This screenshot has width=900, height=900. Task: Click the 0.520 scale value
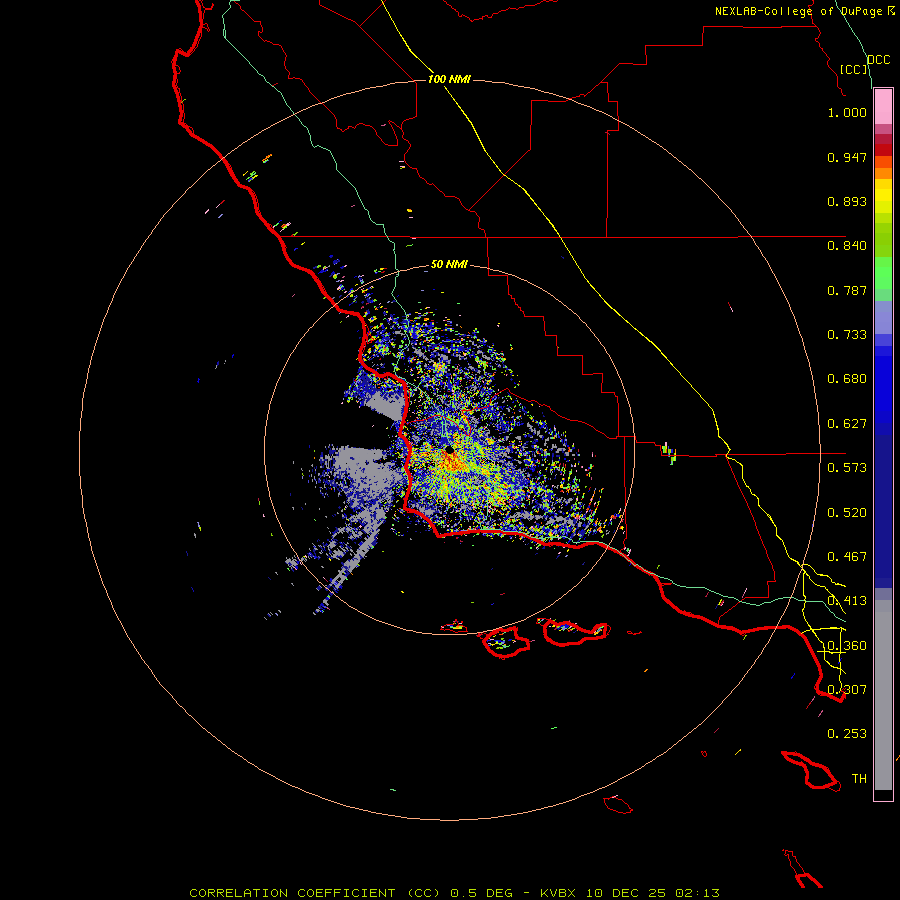[x=847, y=513]
